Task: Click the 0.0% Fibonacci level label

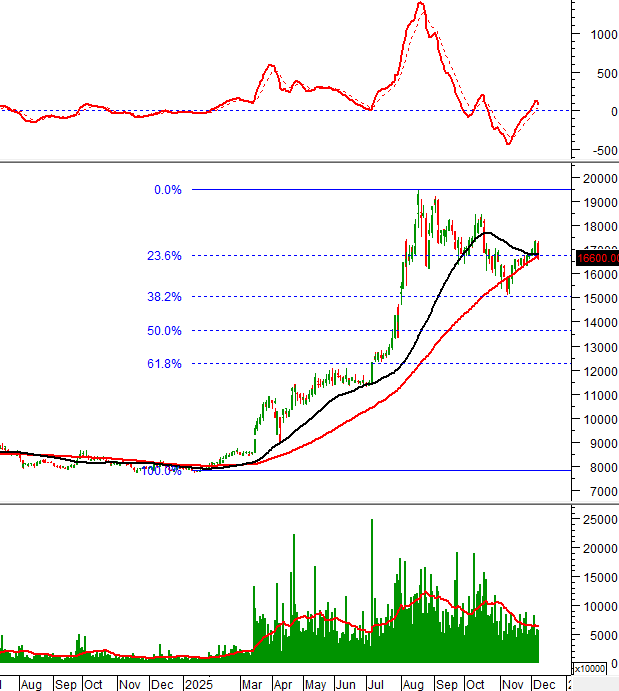Action: pyautogui.click(x=167, y=190)
